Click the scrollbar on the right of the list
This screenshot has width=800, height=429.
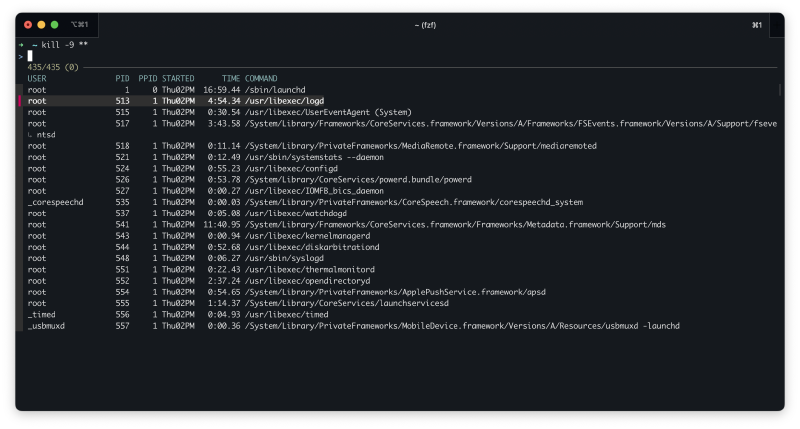tap(779, 89)
